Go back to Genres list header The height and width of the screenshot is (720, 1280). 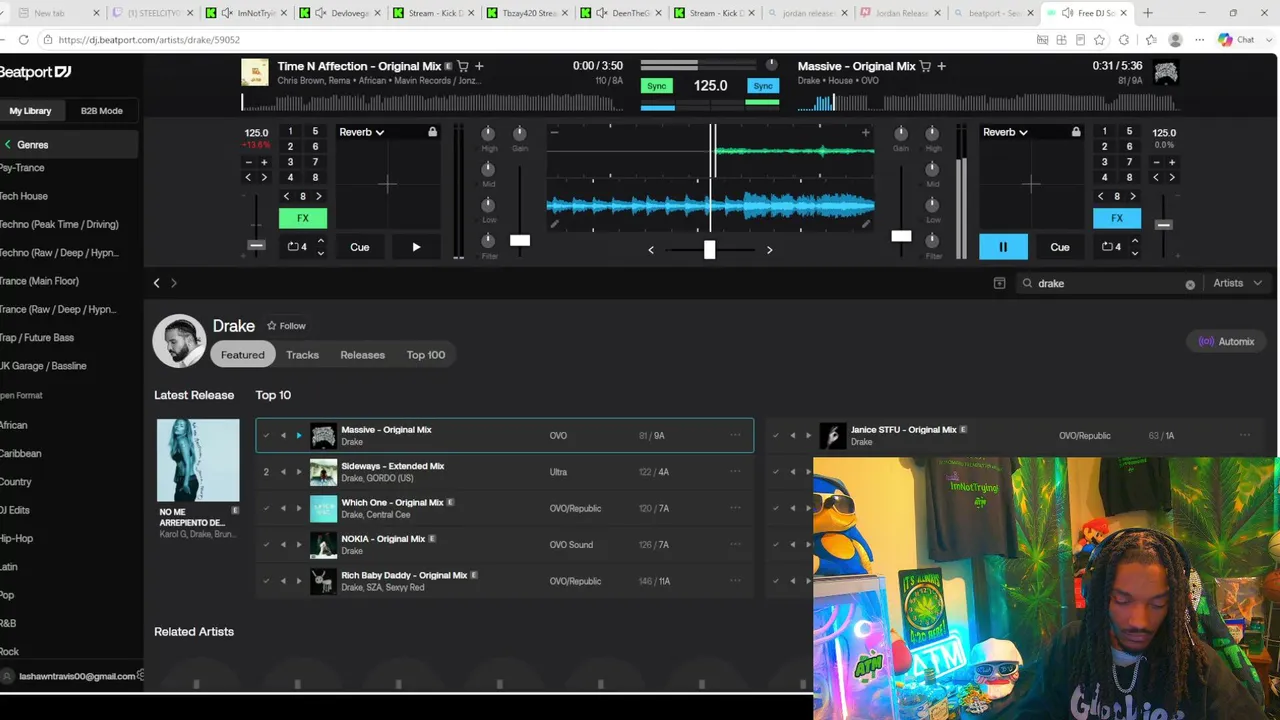68,145
